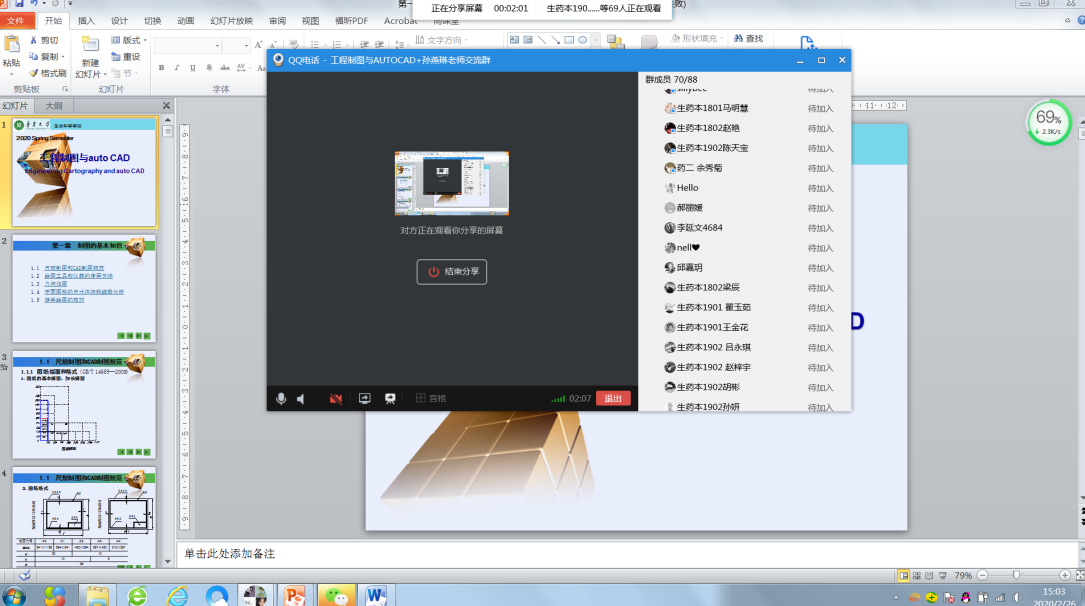Click the presentation demo icon in call toolbar
Image resolution: width=1085 pixels, height=606 pixels.
click(390, 398)
